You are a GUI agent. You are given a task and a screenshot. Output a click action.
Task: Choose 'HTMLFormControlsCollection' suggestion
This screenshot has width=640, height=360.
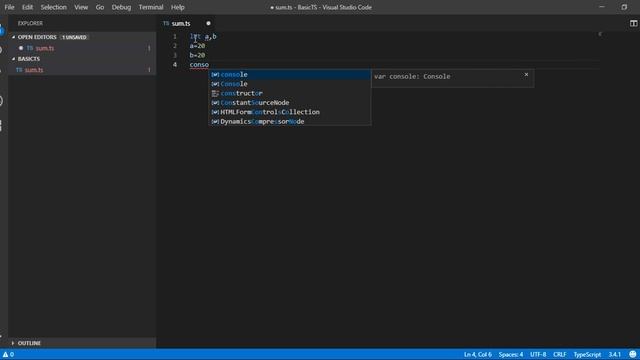click(x=290, y=112)
